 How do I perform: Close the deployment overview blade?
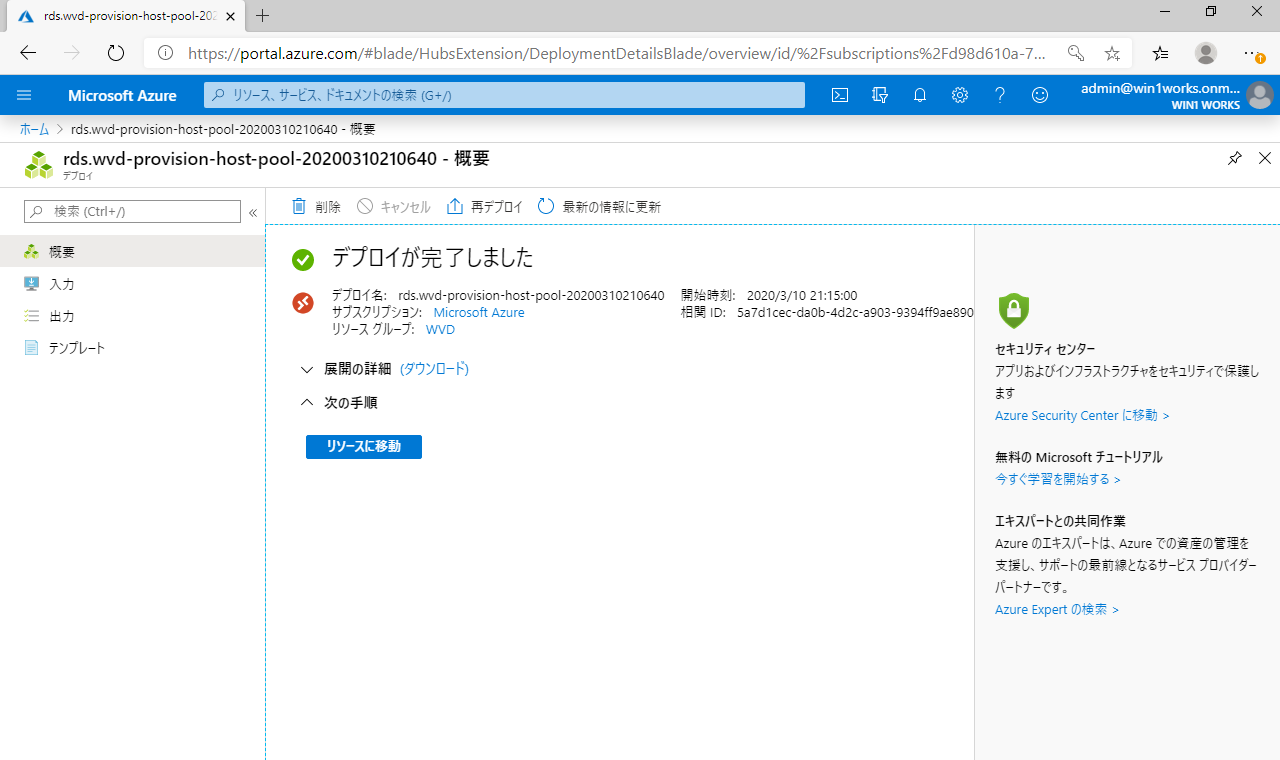1264,158
